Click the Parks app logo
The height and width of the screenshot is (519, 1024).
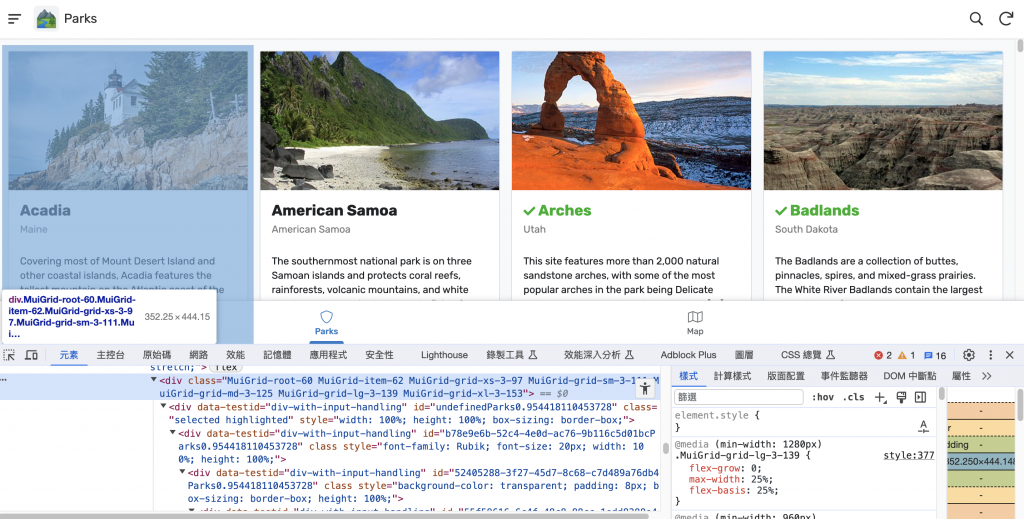(x=46, y=18)
